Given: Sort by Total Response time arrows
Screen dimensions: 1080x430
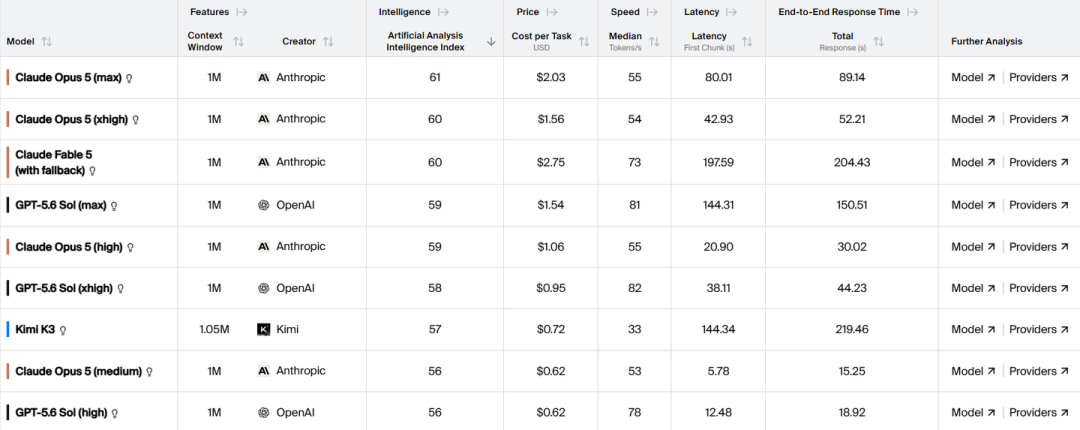Looking at the screenshot, I should 879,41.
